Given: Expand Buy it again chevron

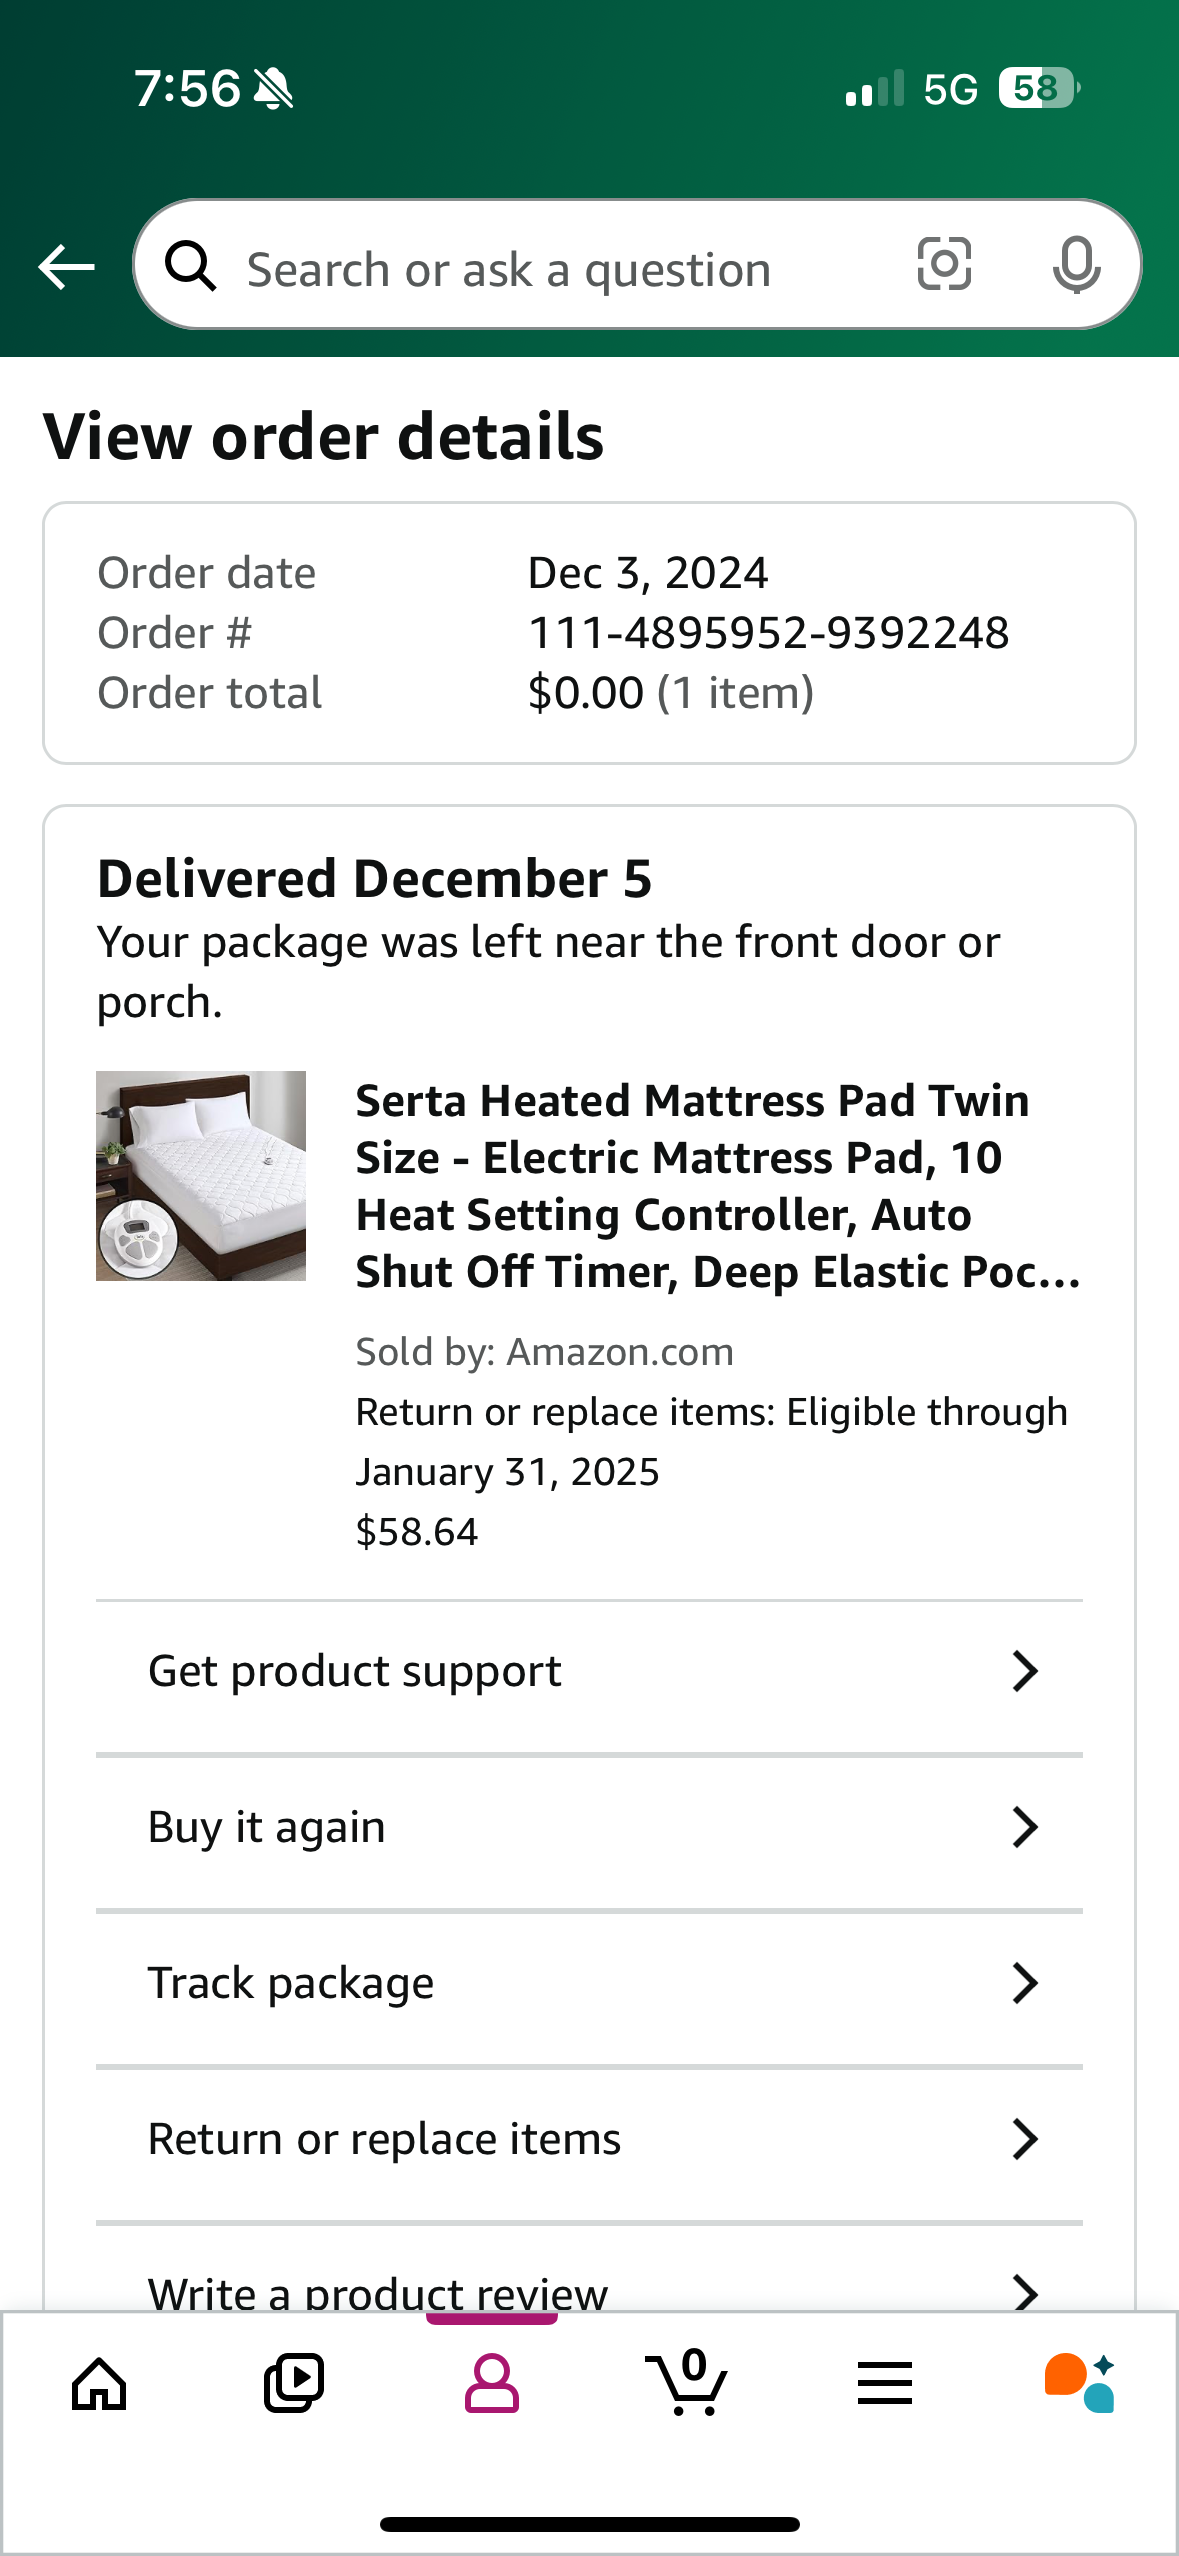Looking at the screenshot, I should pos(1025,1827).
